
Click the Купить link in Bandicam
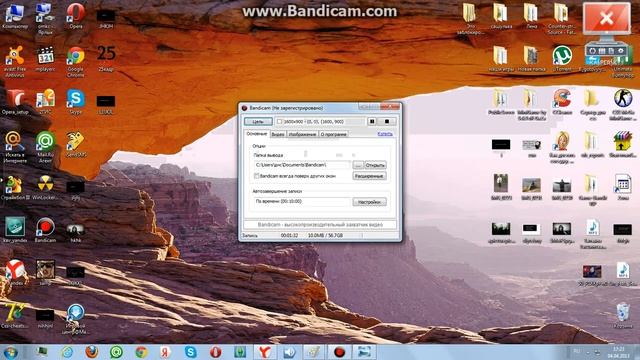click(x=384, y=134)
